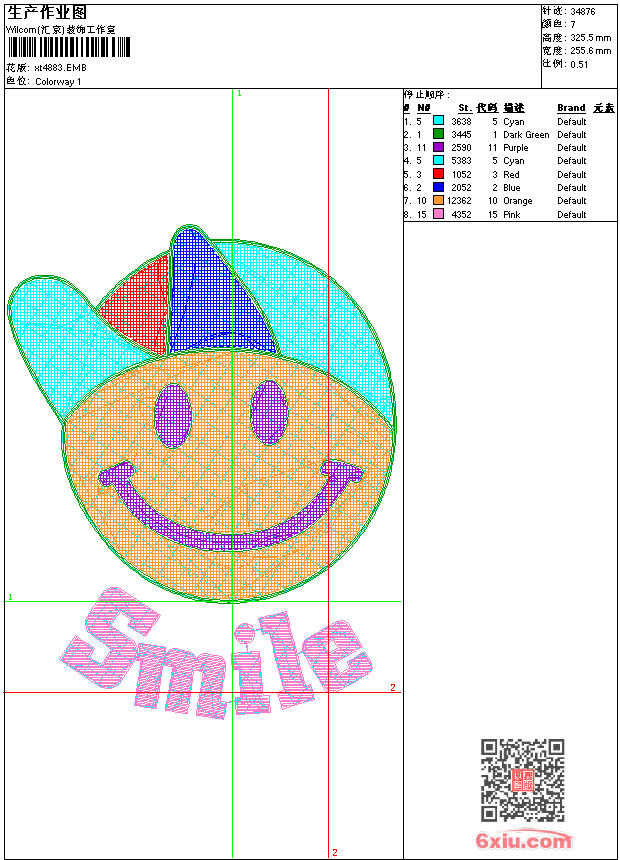
Task: Select the Purple description in row 3
Action: pyautogui.click(x=516, y=148)
